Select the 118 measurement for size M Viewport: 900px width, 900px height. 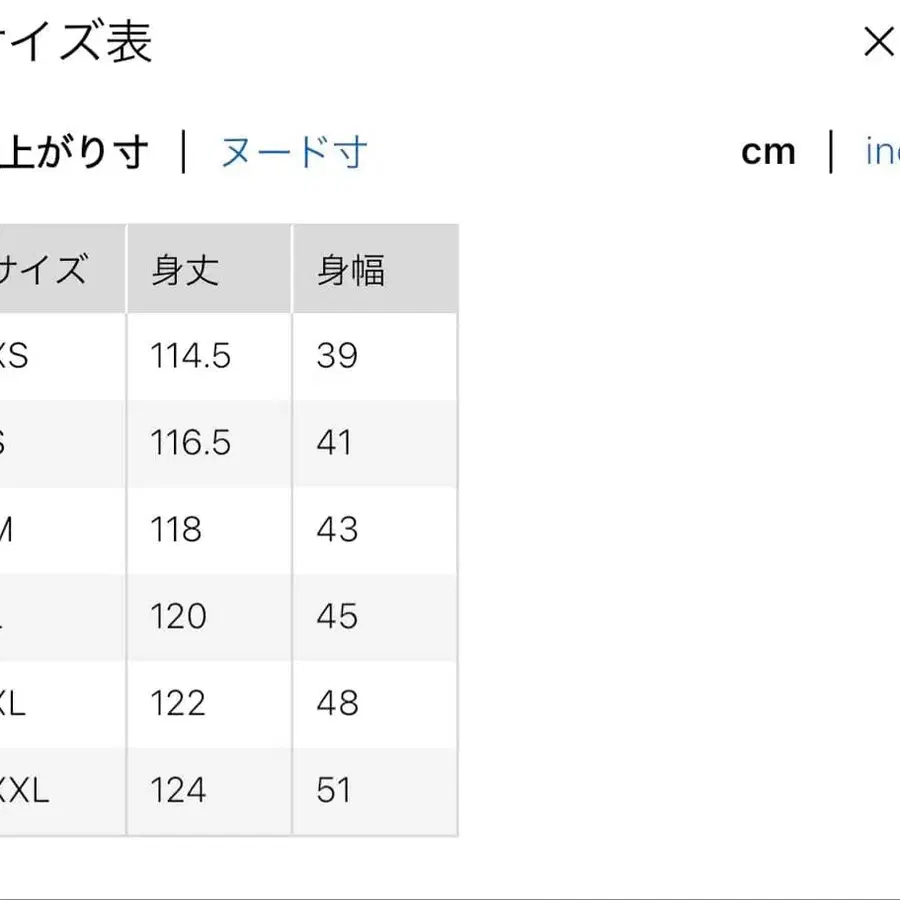[x=177, y=530]
